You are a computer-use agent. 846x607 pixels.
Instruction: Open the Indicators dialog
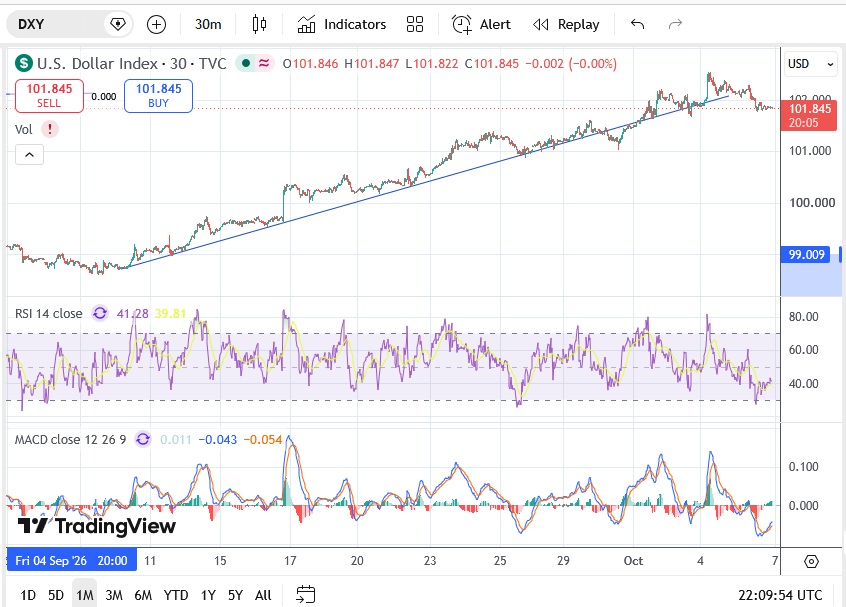342,24
